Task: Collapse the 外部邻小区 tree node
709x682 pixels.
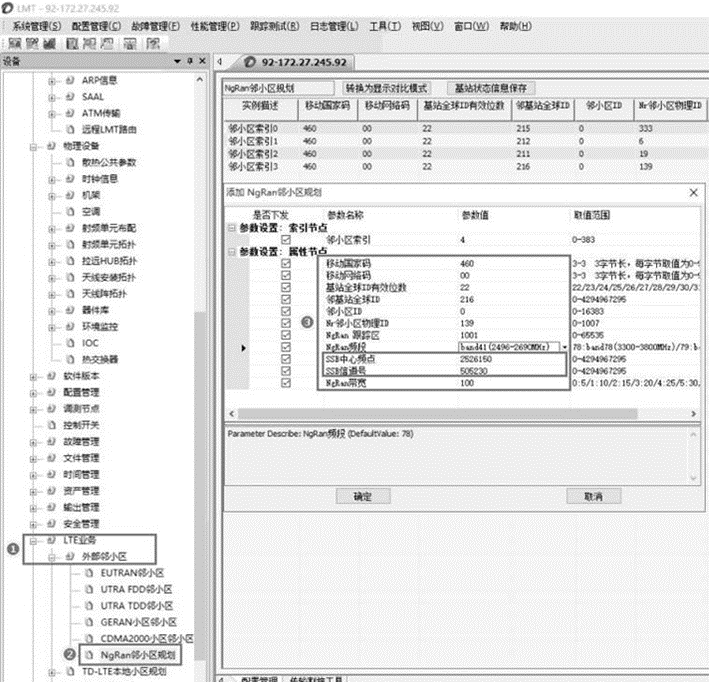Action: (52, 557)
